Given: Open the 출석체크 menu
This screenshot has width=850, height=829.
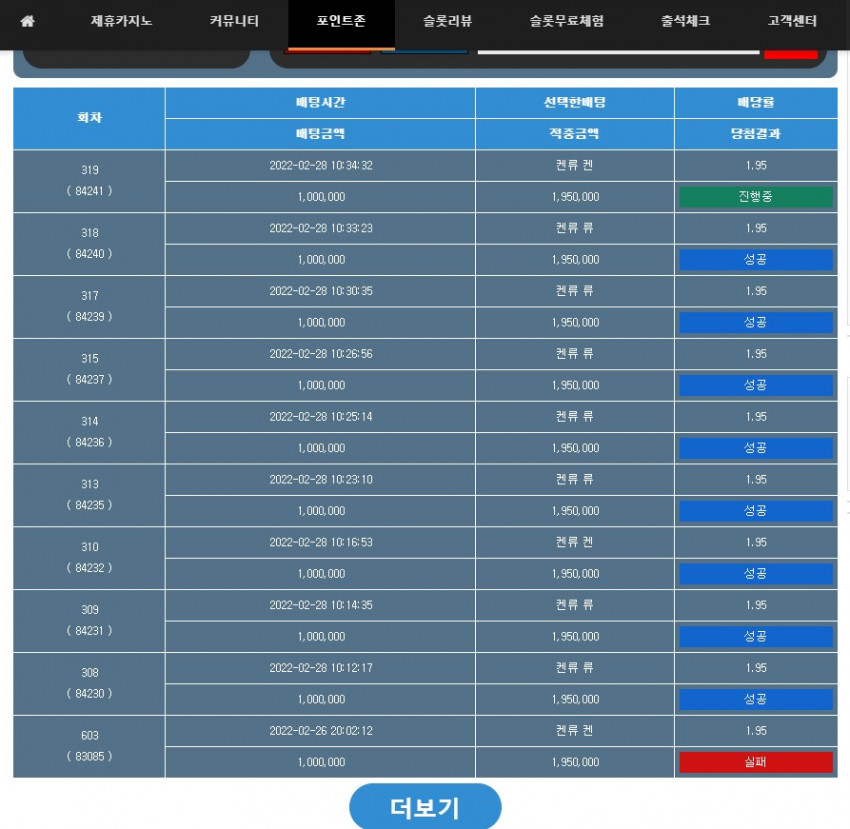Looking at the screenshot, I should (x=685, y=21).
